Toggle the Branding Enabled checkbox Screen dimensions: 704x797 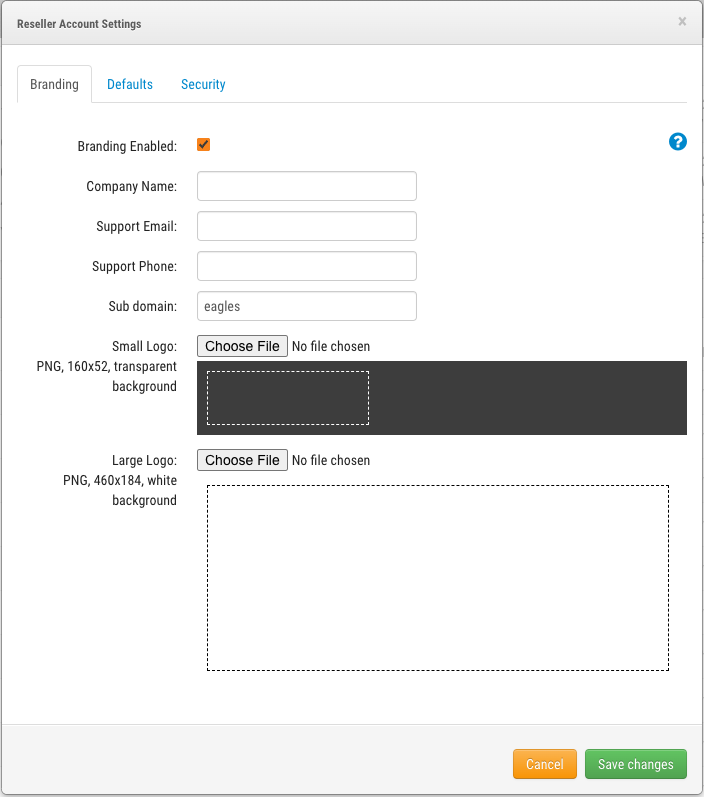tap(204, 145)
